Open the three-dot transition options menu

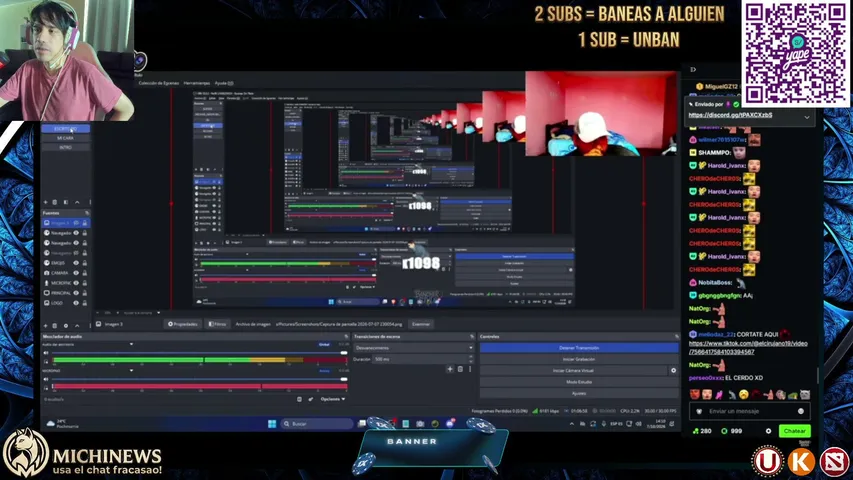tap(470, 369)
